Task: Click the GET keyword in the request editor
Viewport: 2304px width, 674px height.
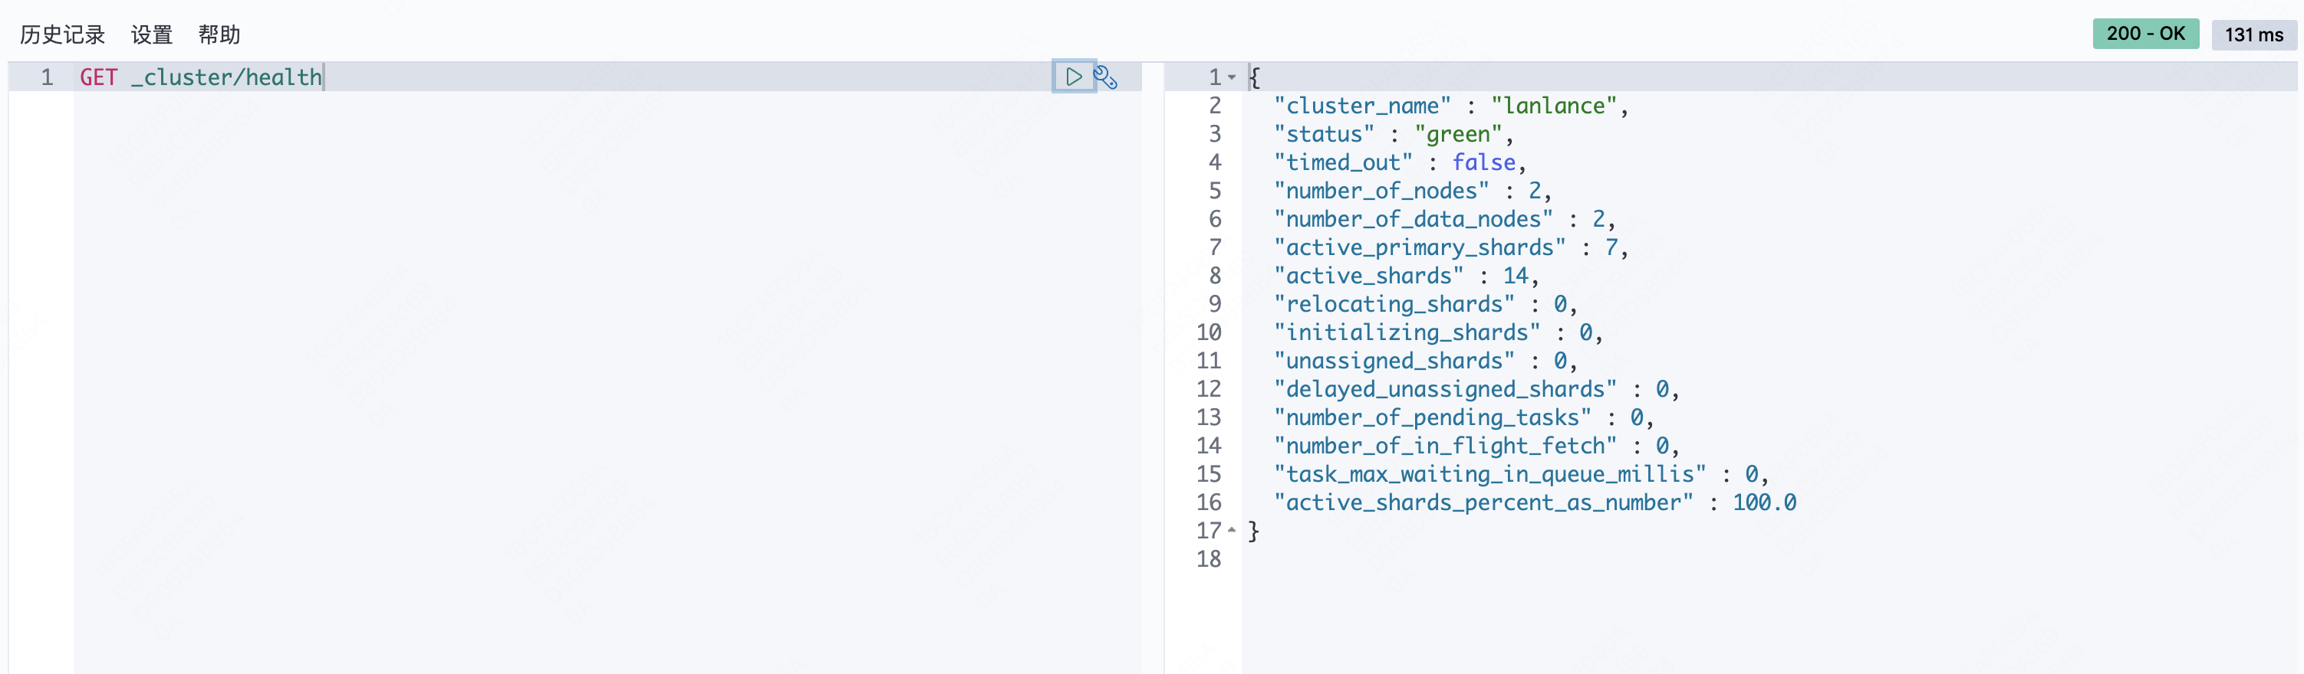Action: 98,77
